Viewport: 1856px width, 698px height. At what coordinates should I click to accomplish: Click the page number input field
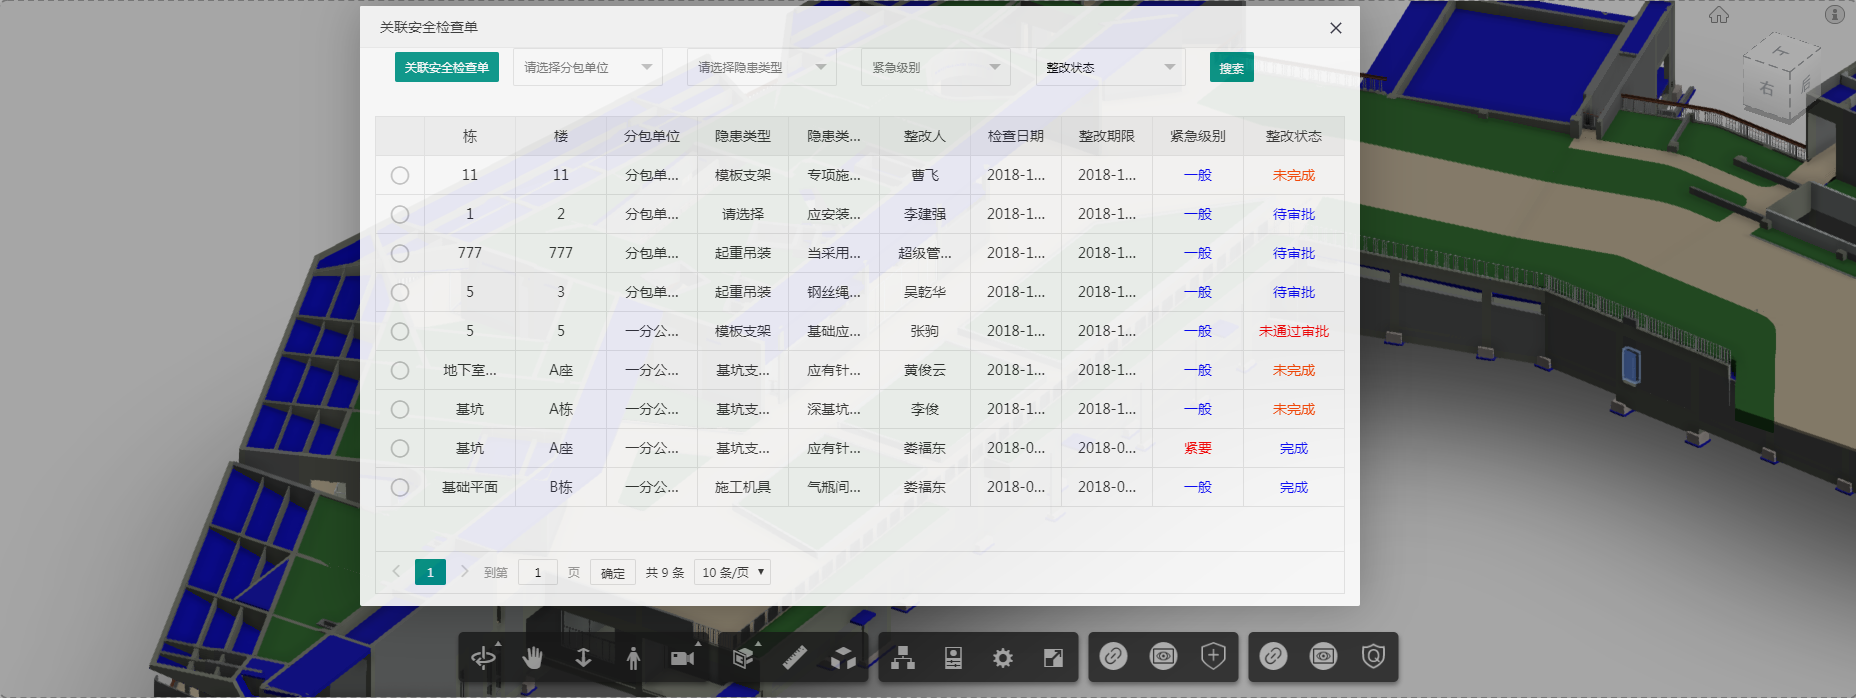tap(538, 572)
